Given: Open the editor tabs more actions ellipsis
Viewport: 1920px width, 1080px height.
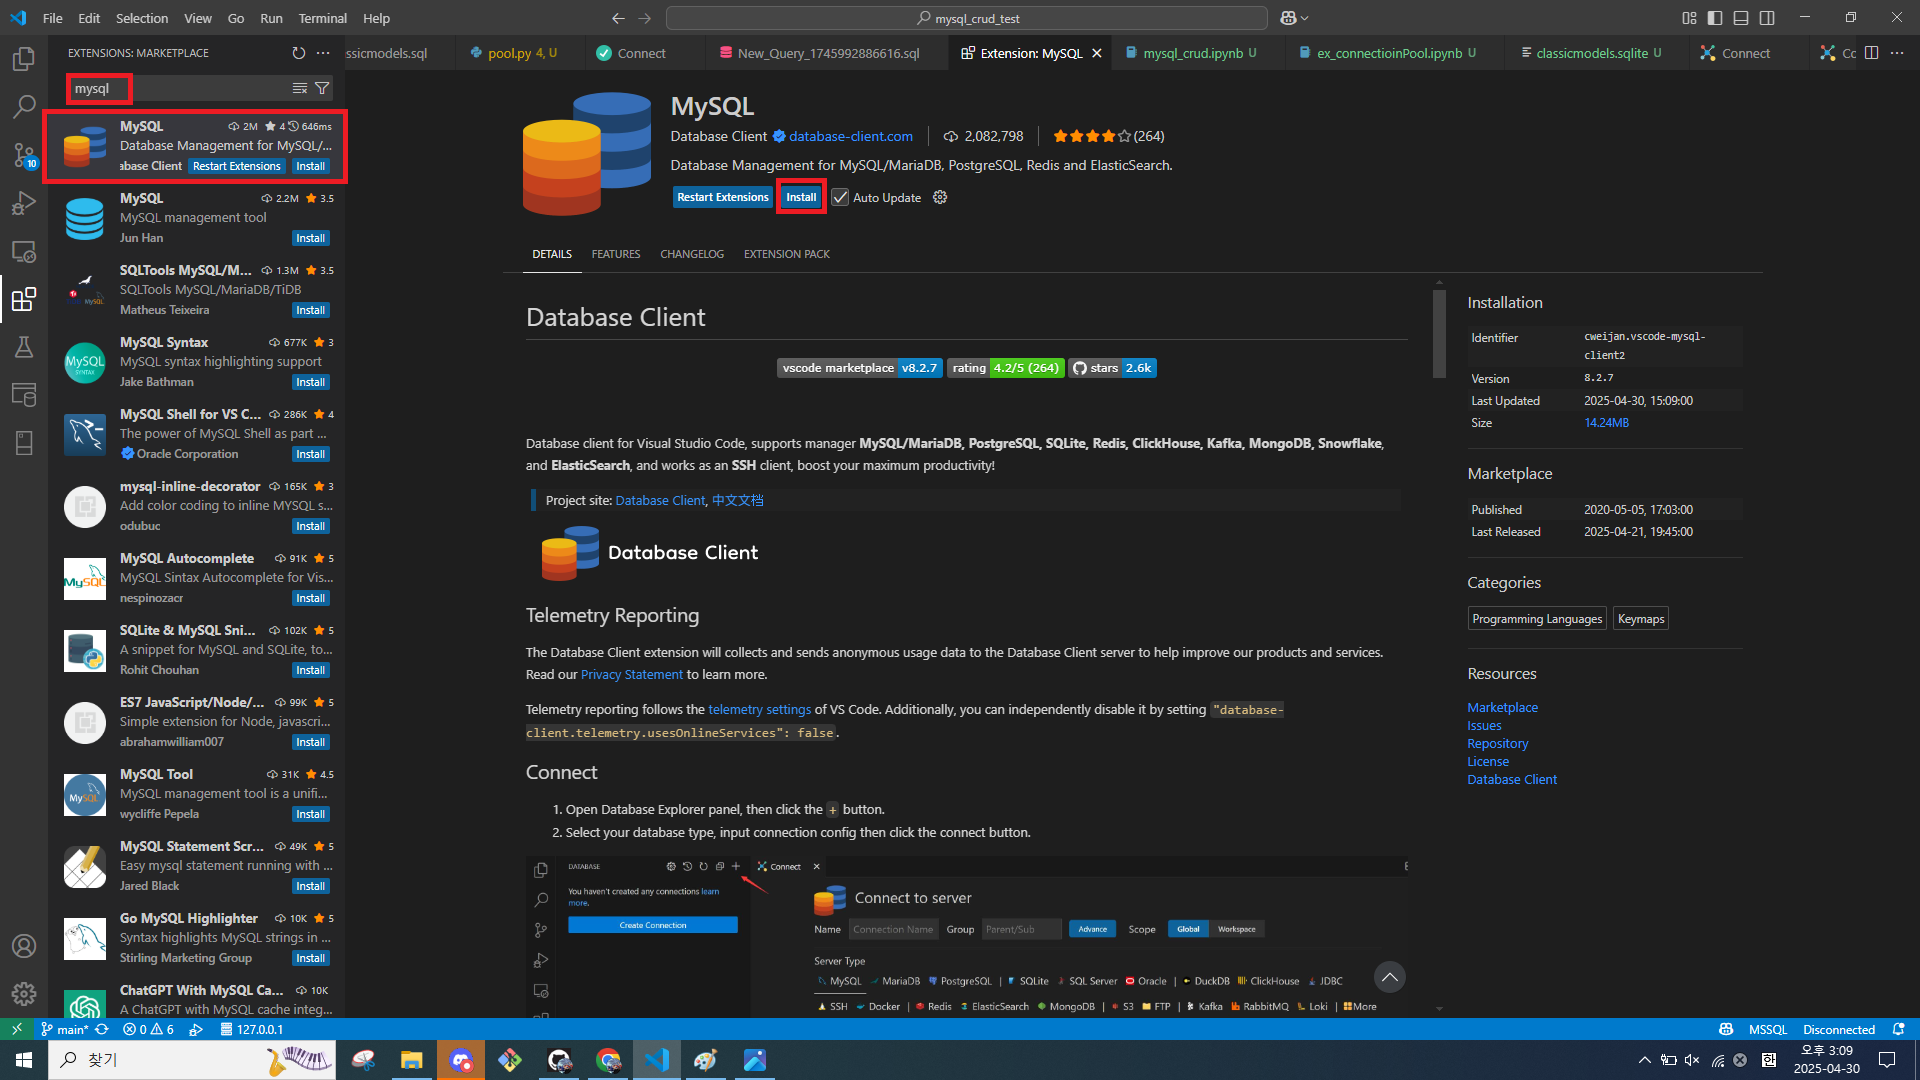Looking at the screenshot, I should (1897, 53).
